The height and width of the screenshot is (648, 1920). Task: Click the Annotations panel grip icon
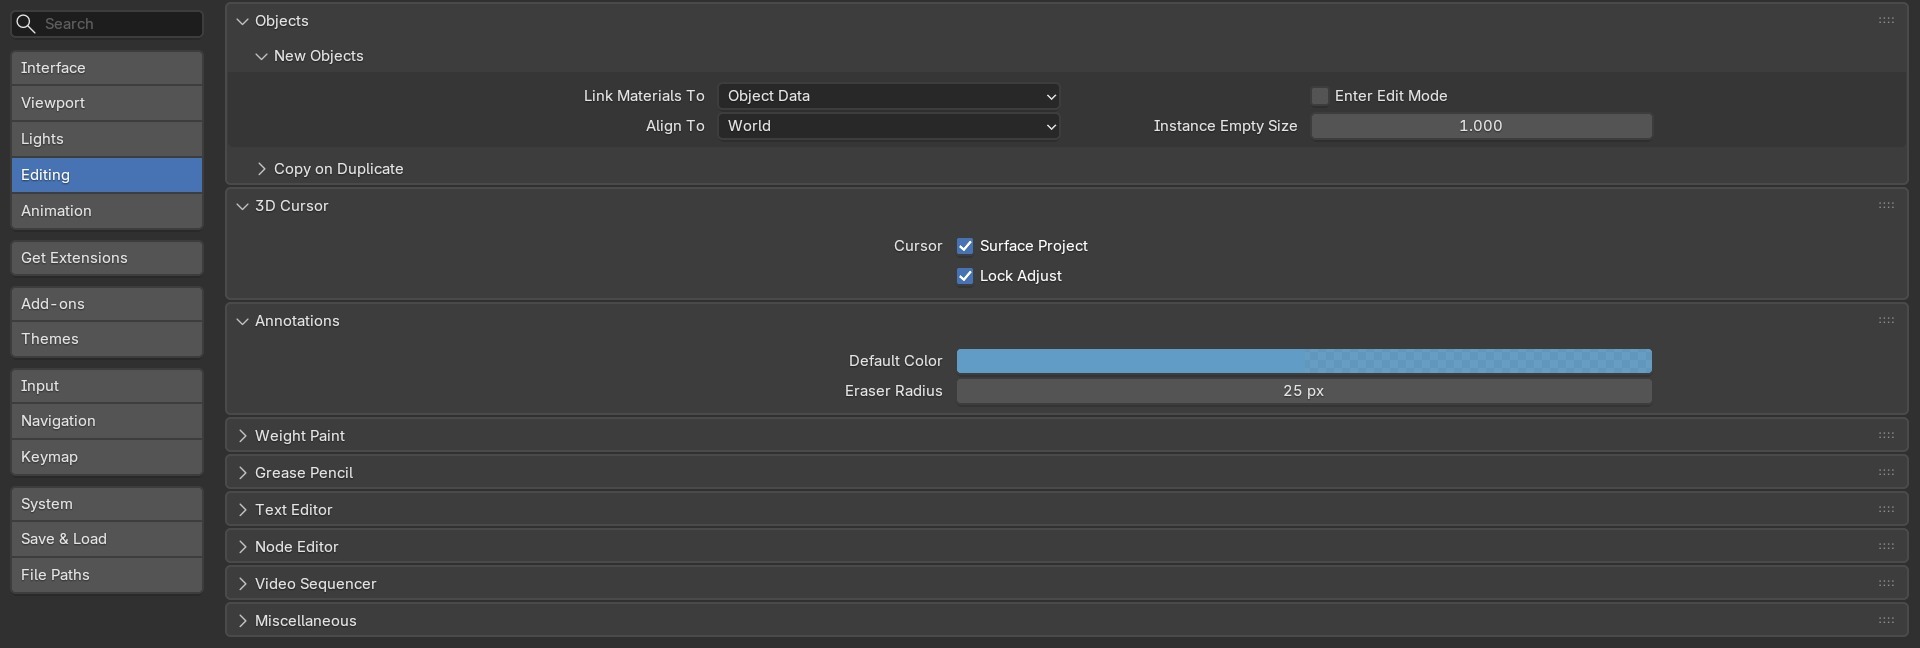pyautogui.click(x=1886, y=320)
